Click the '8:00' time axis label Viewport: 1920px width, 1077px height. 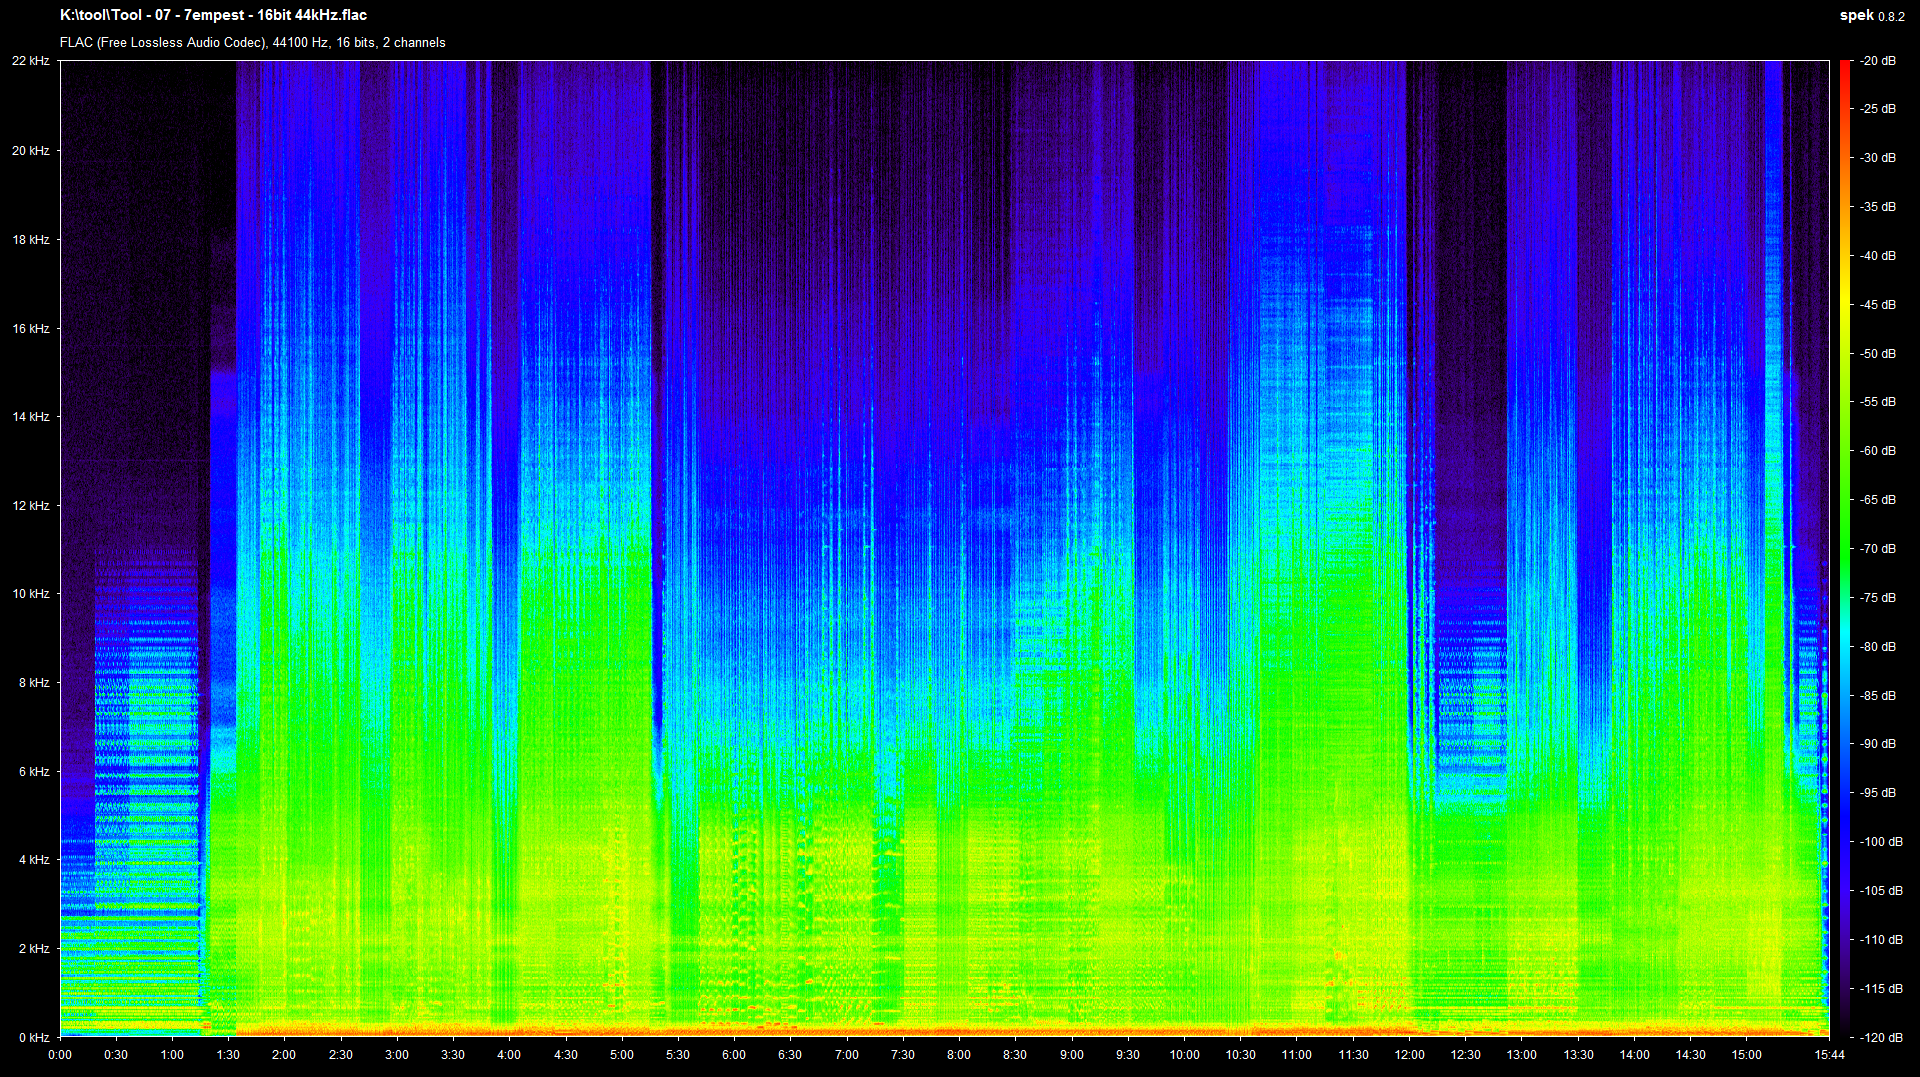959,1055
